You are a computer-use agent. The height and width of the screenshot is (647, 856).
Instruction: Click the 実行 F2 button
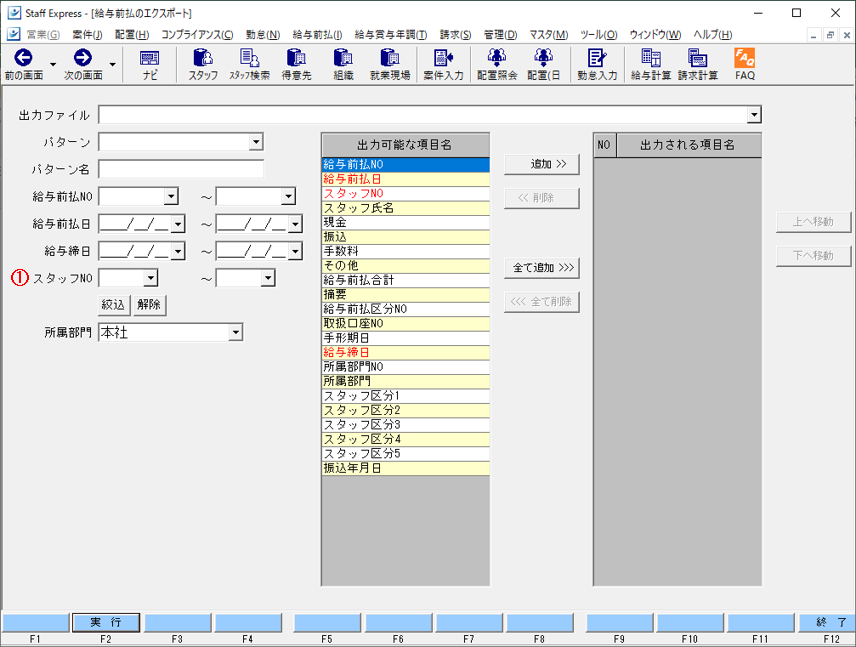pos(106,622)
